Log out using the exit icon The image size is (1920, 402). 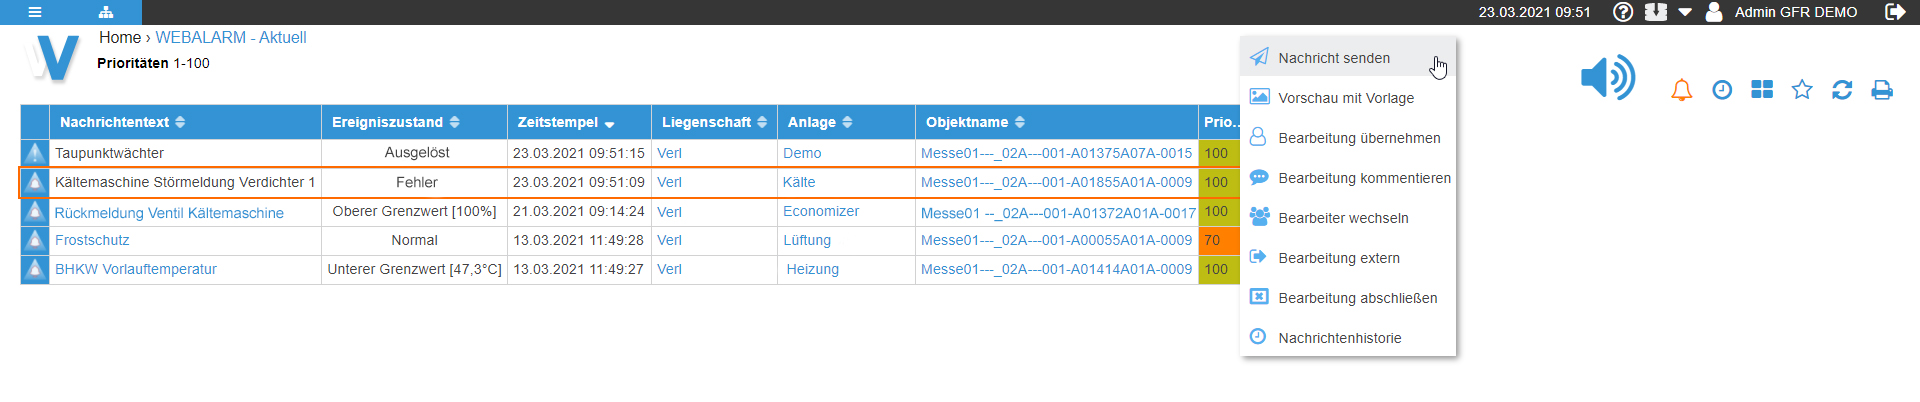(1894, 12)
